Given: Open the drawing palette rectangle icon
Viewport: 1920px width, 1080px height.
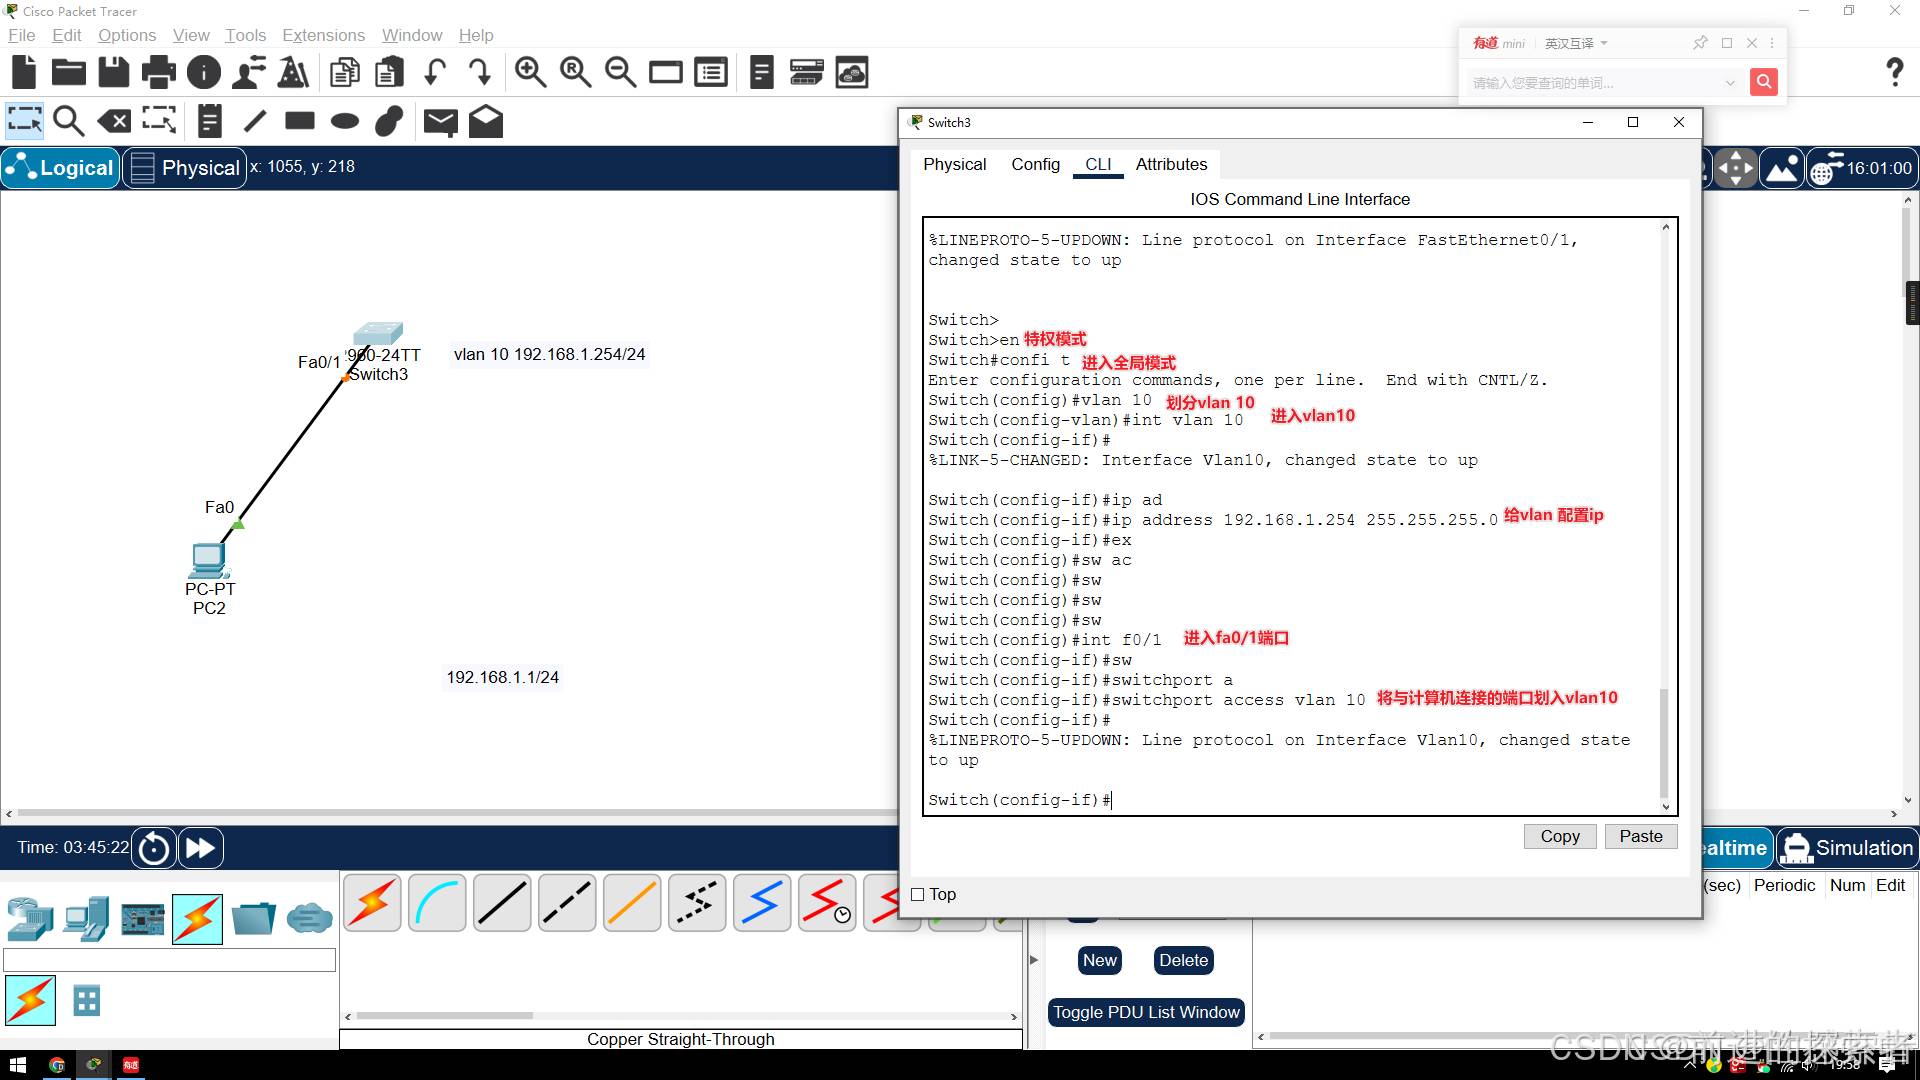Looking at the screenshot, I should pos(666,72).
